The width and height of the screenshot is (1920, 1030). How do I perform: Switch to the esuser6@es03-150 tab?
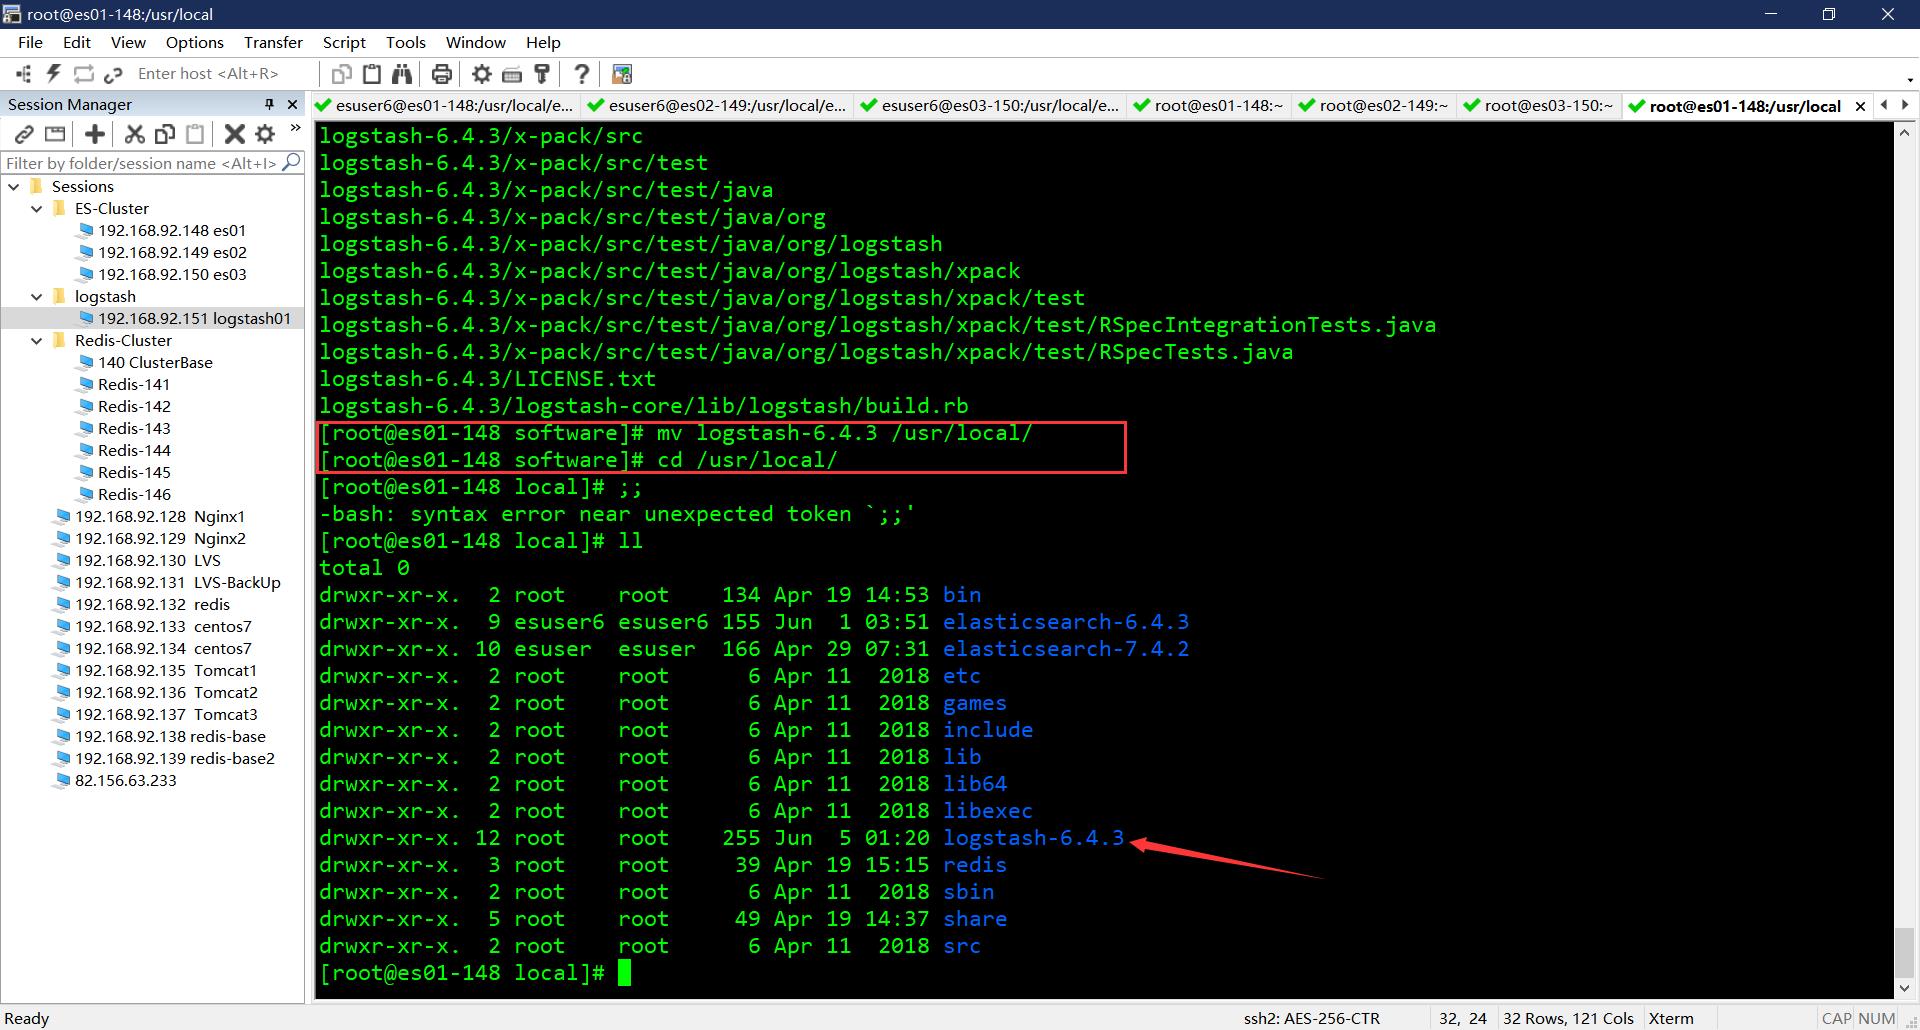[x=990, y=106]
